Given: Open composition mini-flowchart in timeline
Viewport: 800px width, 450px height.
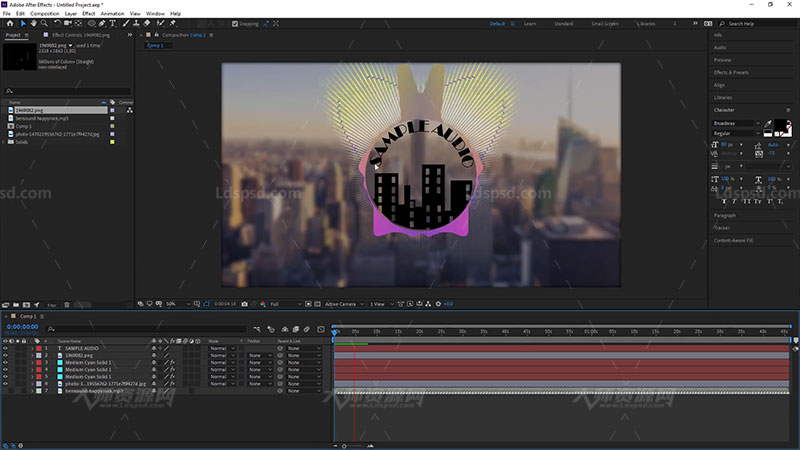Looking at the screenshot, I should (257, 330).
